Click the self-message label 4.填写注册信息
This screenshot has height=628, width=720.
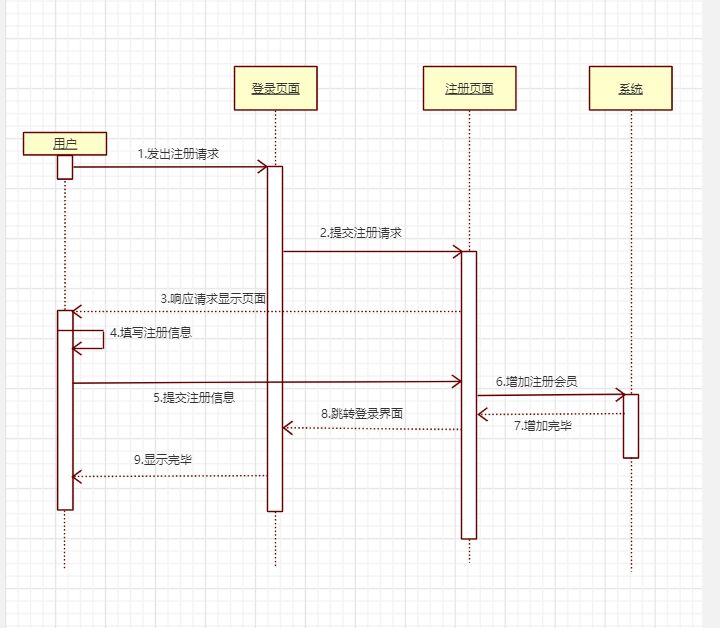click(x=151, y=332)
